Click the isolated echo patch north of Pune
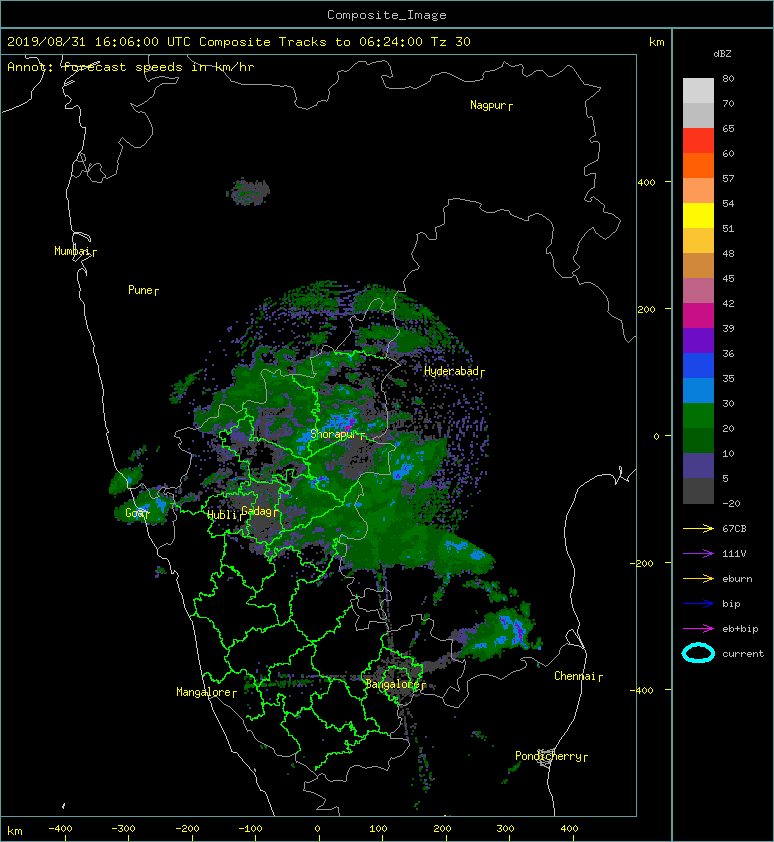 click(249, 192)
